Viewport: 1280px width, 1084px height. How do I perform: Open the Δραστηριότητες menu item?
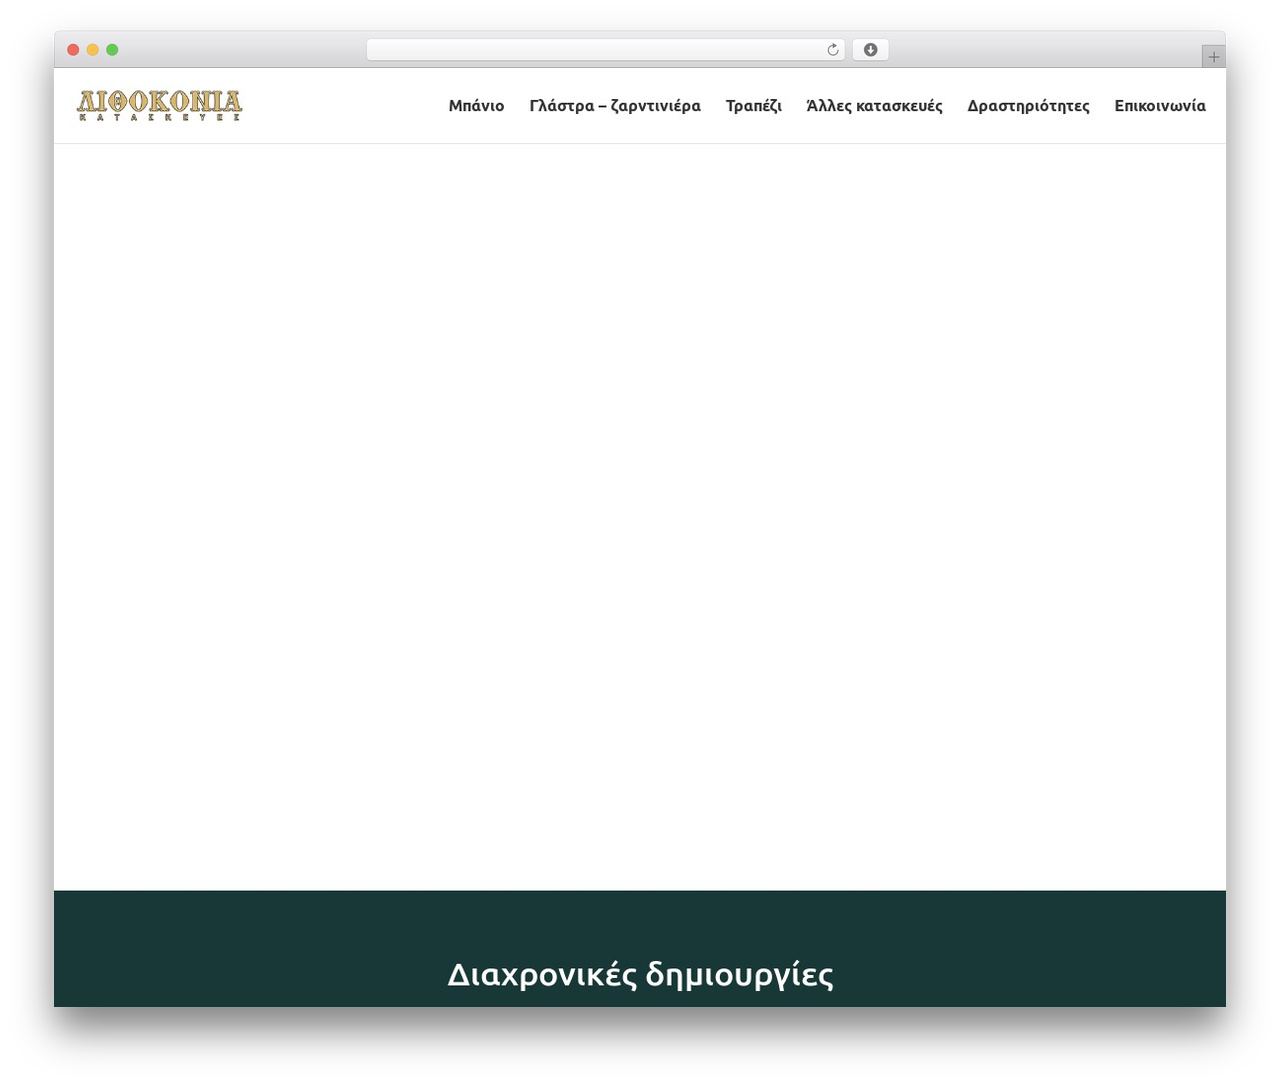[x=1028, y=106]
